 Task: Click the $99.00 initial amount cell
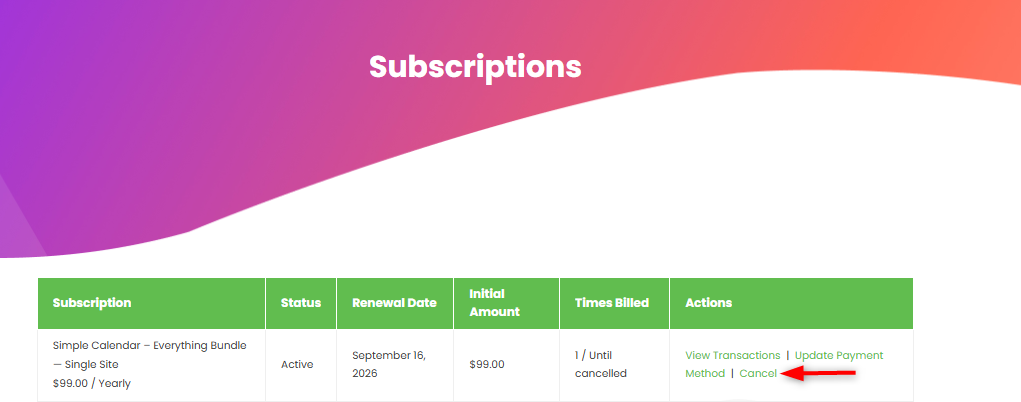(487, 364)
